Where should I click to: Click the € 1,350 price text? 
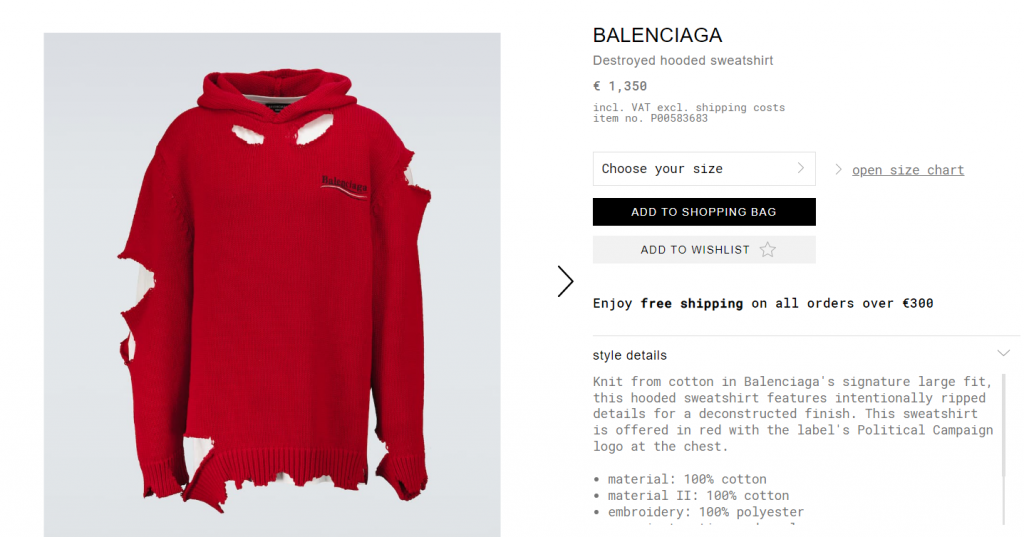[620, 86]
